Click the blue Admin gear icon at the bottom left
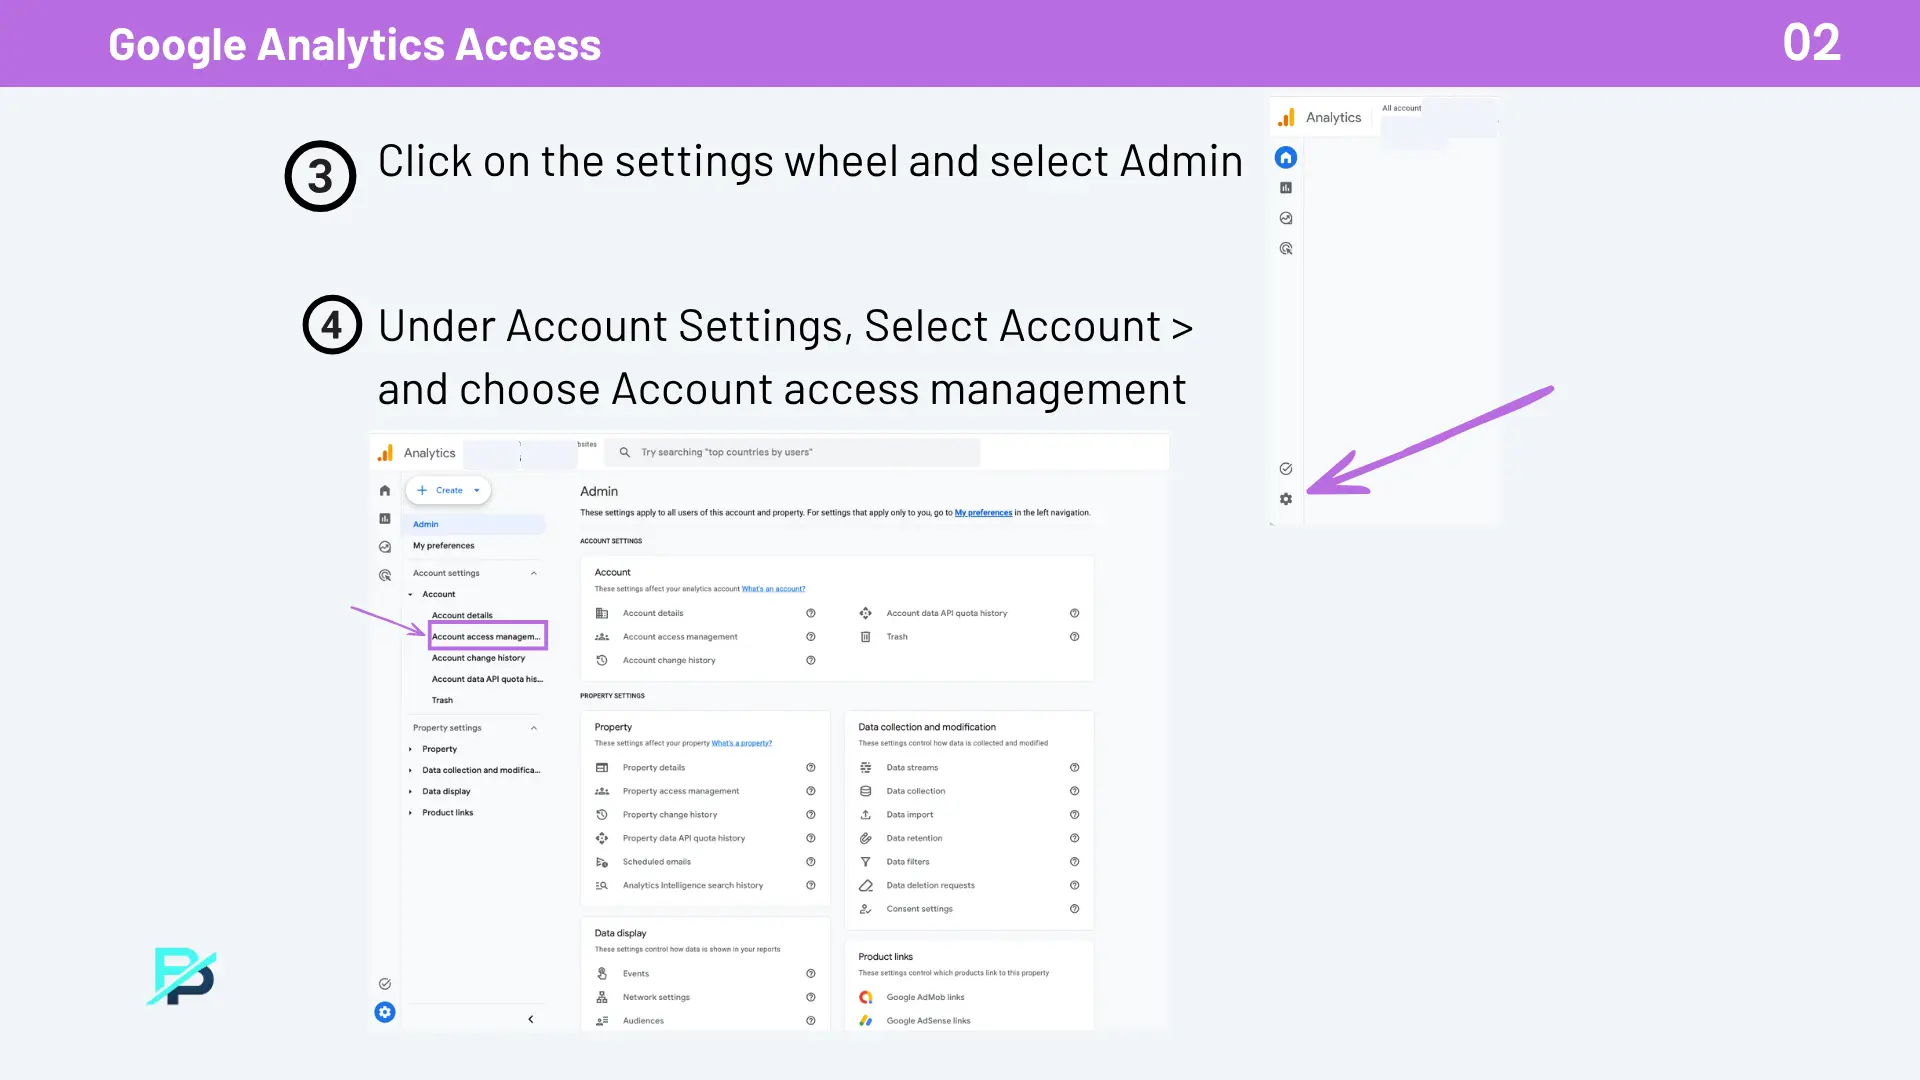This screenshot has height=1080, width=1920. click(x=385, y=1012)
